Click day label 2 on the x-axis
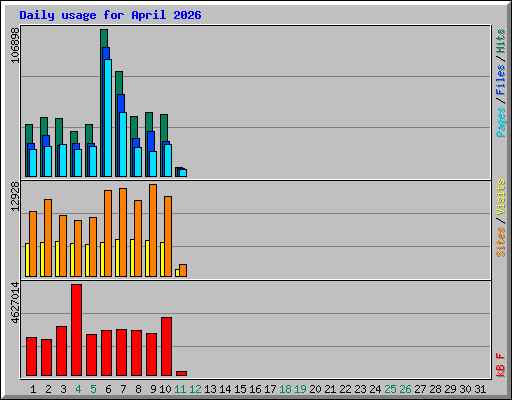Image resolution: width=512 pixels, height=400 pixels. pyautogui.click(x=48, y=389)
